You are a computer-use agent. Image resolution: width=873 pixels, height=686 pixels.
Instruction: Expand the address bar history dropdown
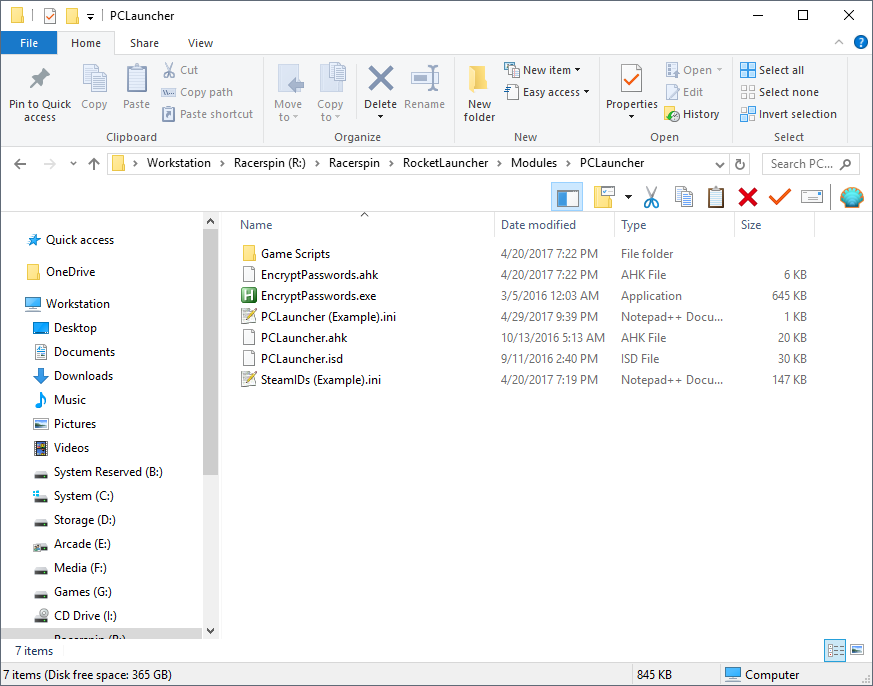(719, 164)
